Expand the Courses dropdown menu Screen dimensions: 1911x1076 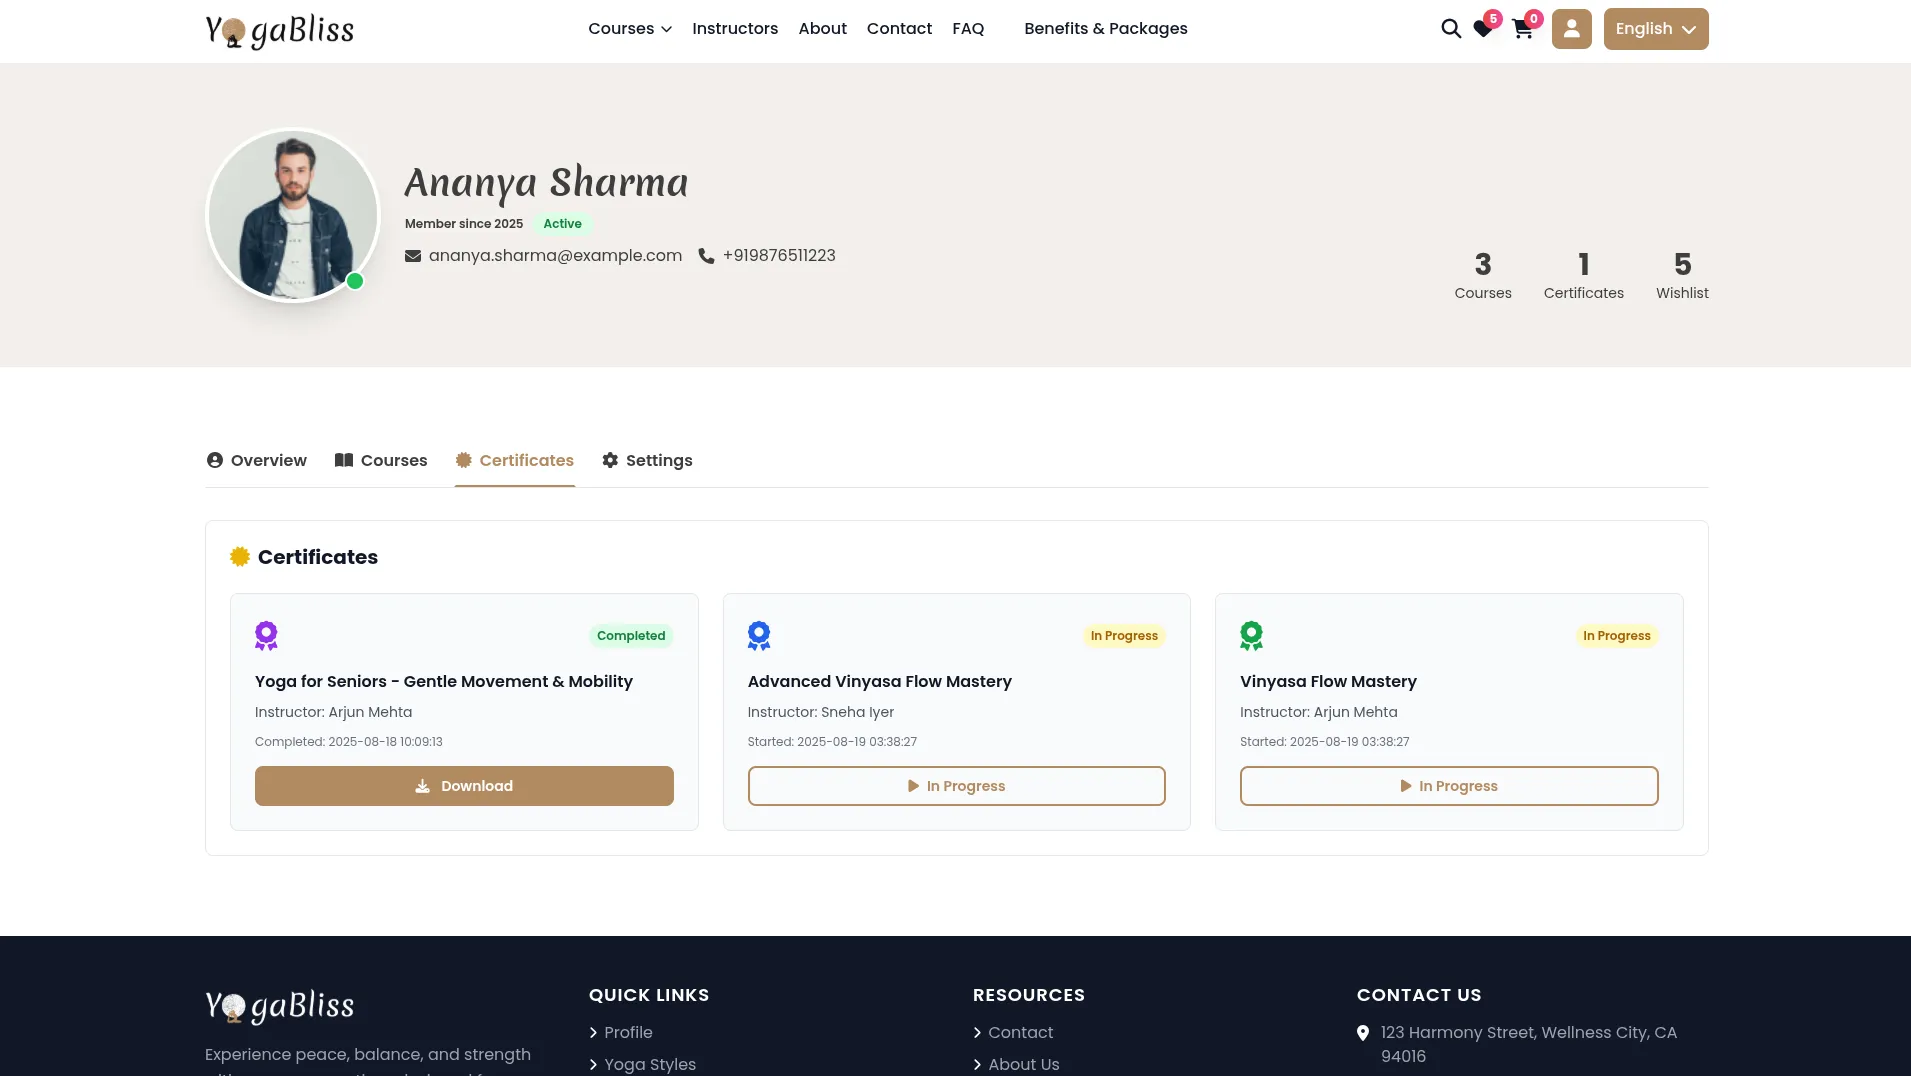[x=629, y=29]
